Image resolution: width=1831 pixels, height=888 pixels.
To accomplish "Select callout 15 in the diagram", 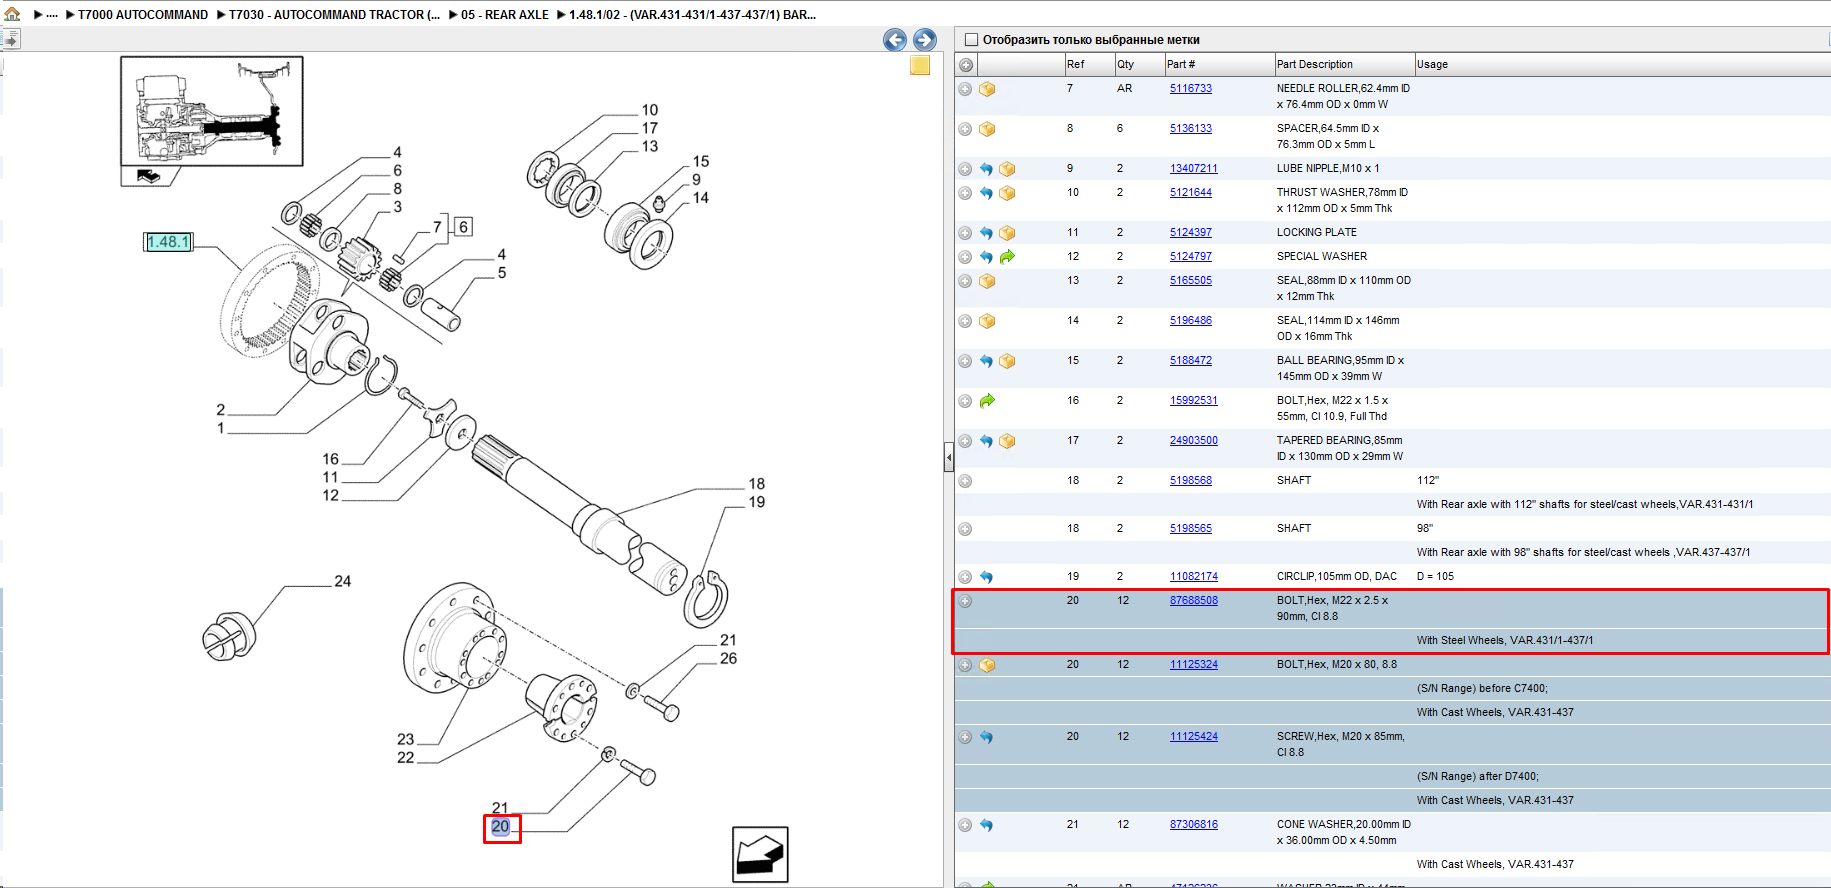I will pos(701,161).
